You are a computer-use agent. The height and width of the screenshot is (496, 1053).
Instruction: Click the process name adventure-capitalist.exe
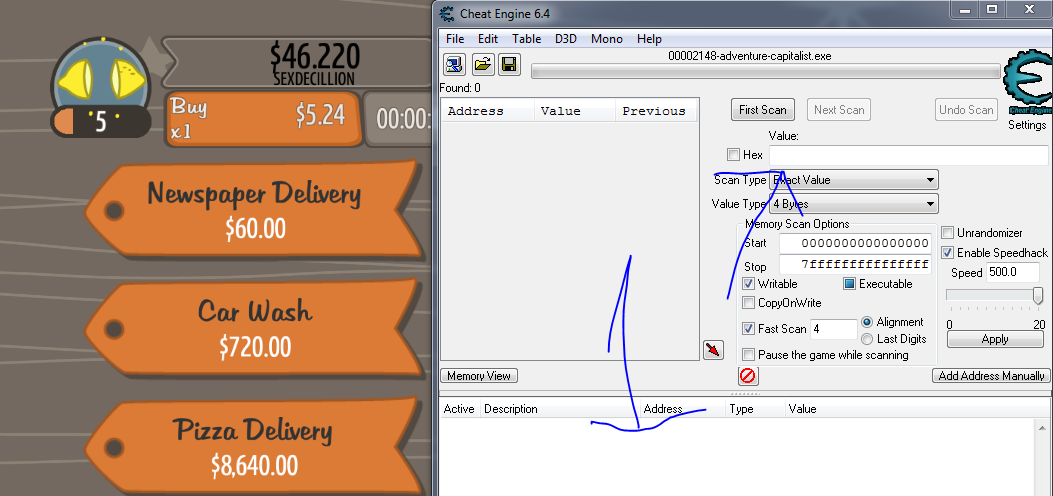[x=749, y=56]
